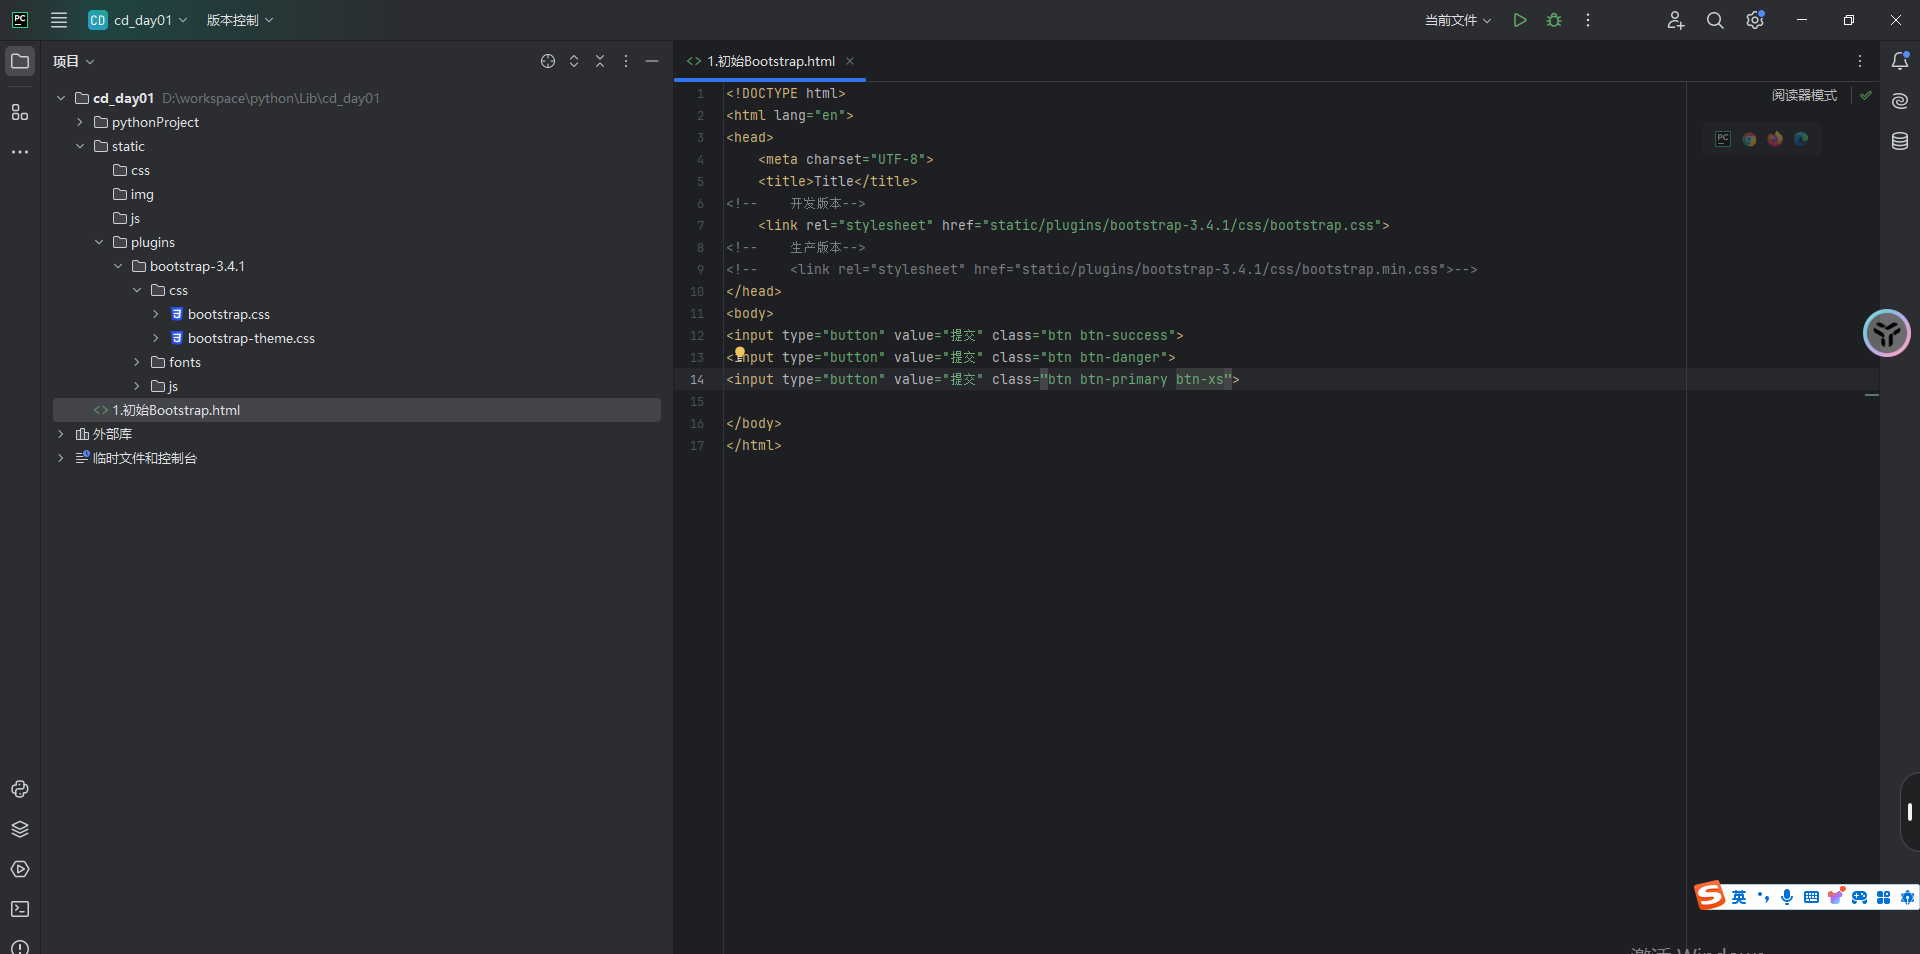The height and width of the screenshot is (954, 1920).
Task: Click the floating round assistant avatar
Action: 1887,333
